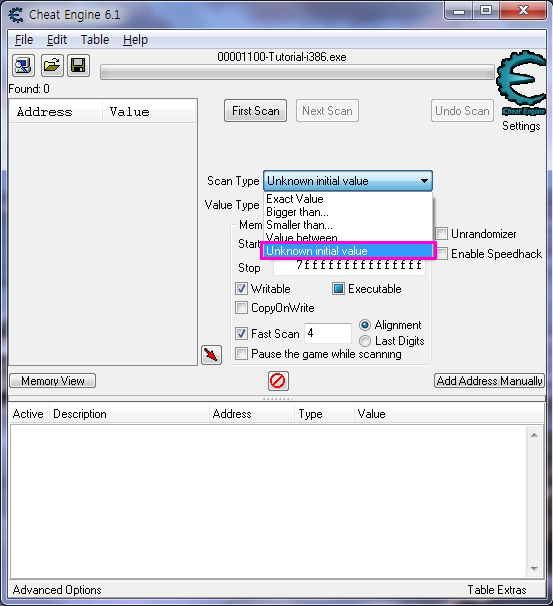Maximize the Cheat Engine window
The width and height of the screenshot is (553, 606).
486,11
